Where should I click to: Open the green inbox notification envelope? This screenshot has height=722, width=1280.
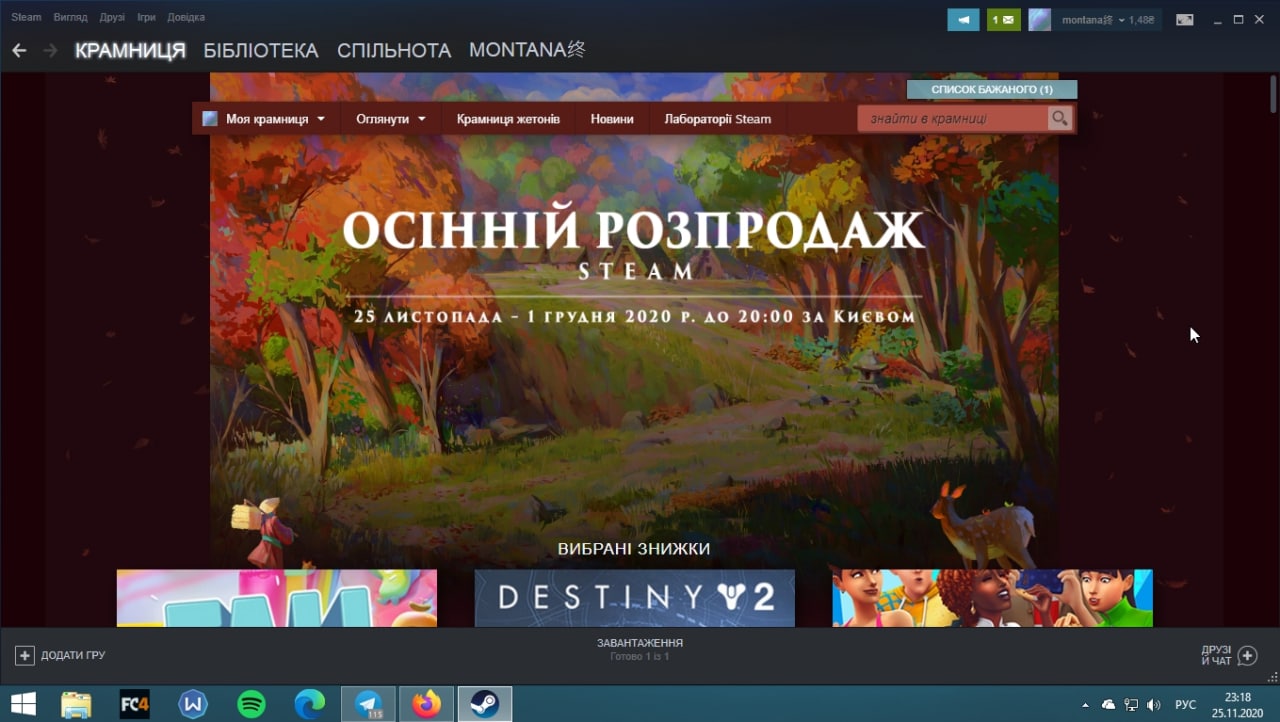coord(1004,19)
